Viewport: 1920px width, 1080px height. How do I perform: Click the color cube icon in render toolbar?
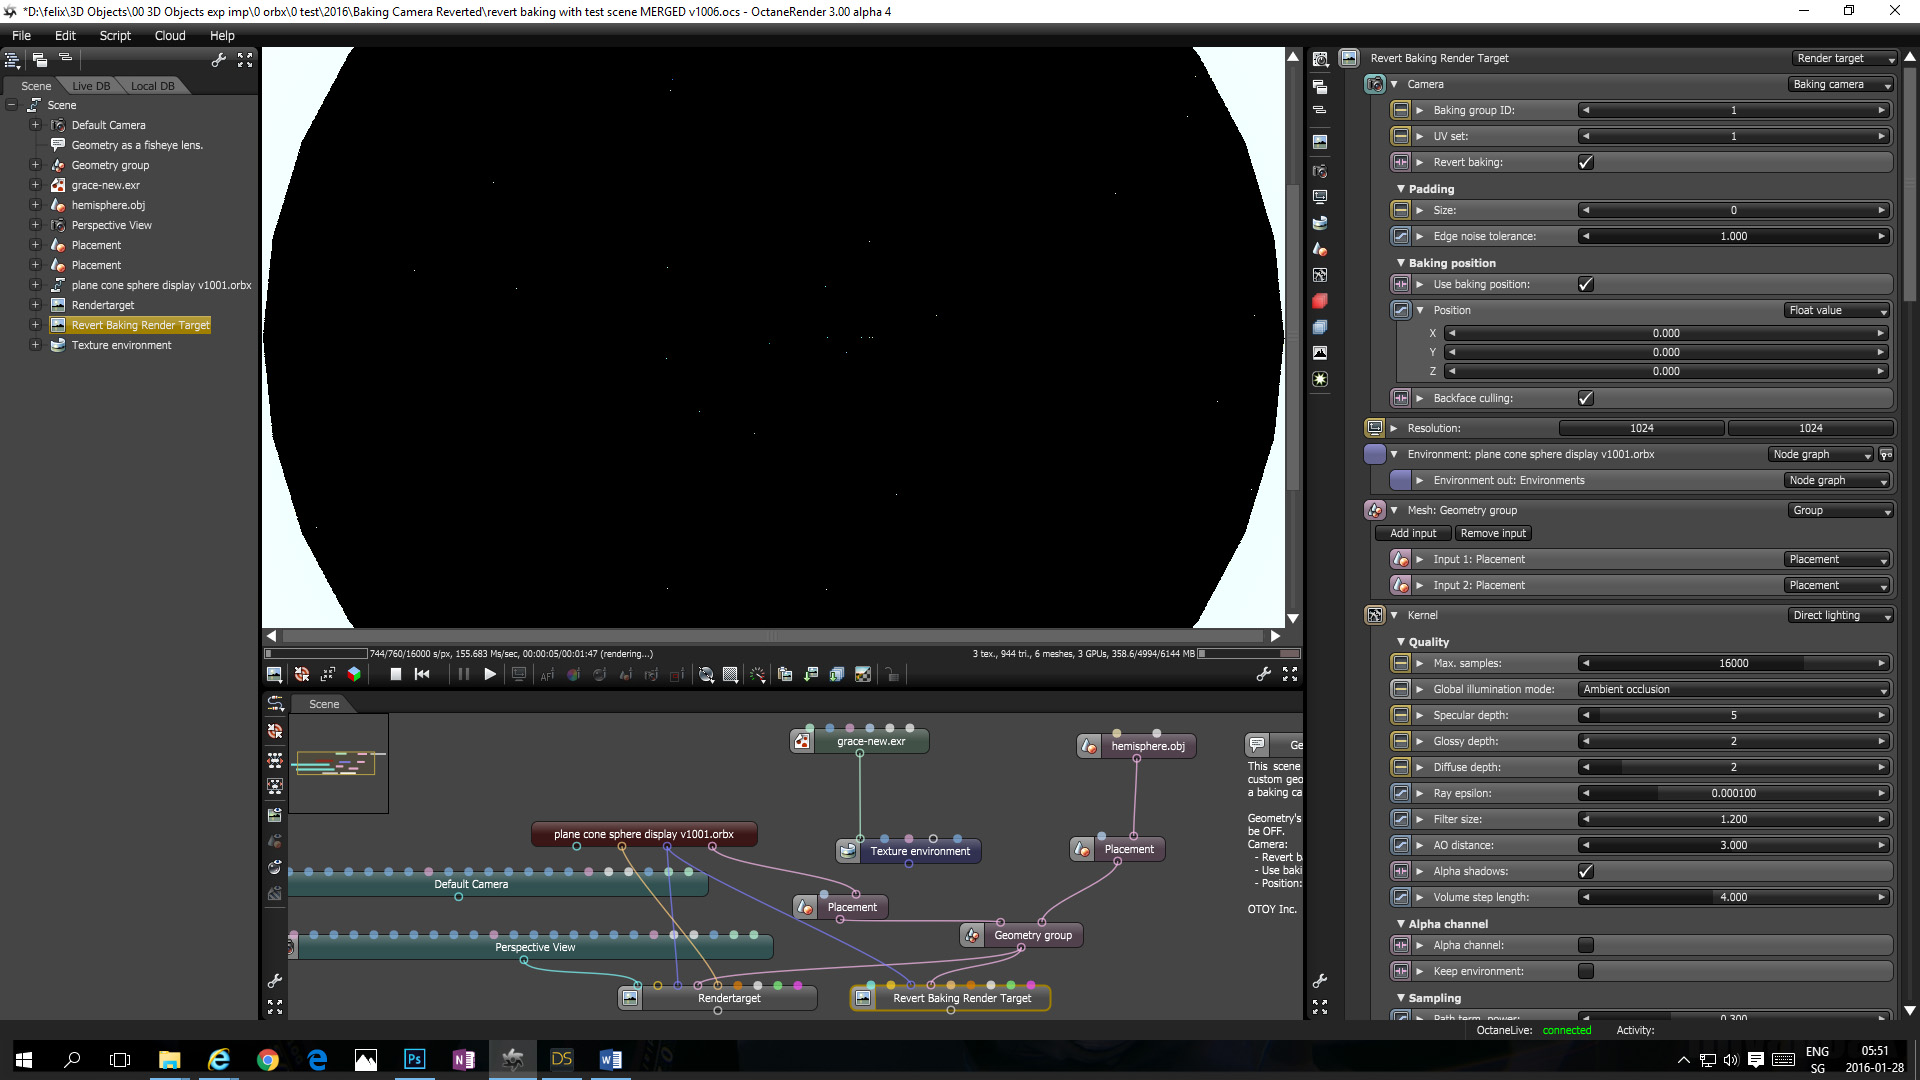[353, 675]
